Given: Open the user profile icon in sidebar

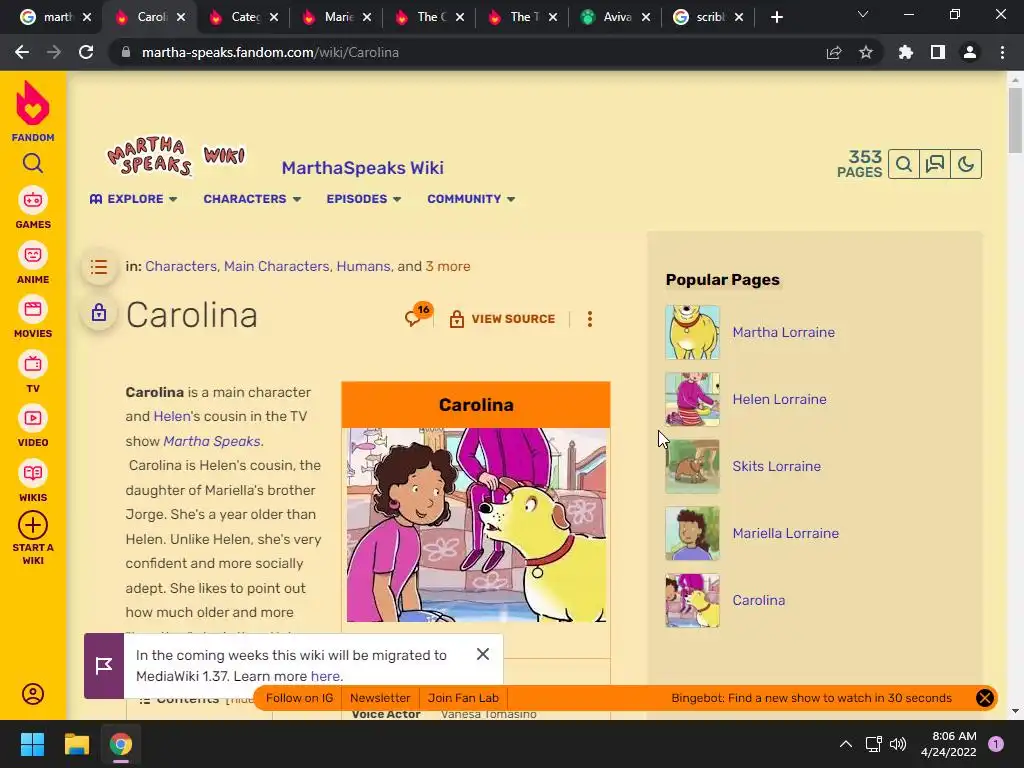Looking at the screenshot, I should (33, 694).
